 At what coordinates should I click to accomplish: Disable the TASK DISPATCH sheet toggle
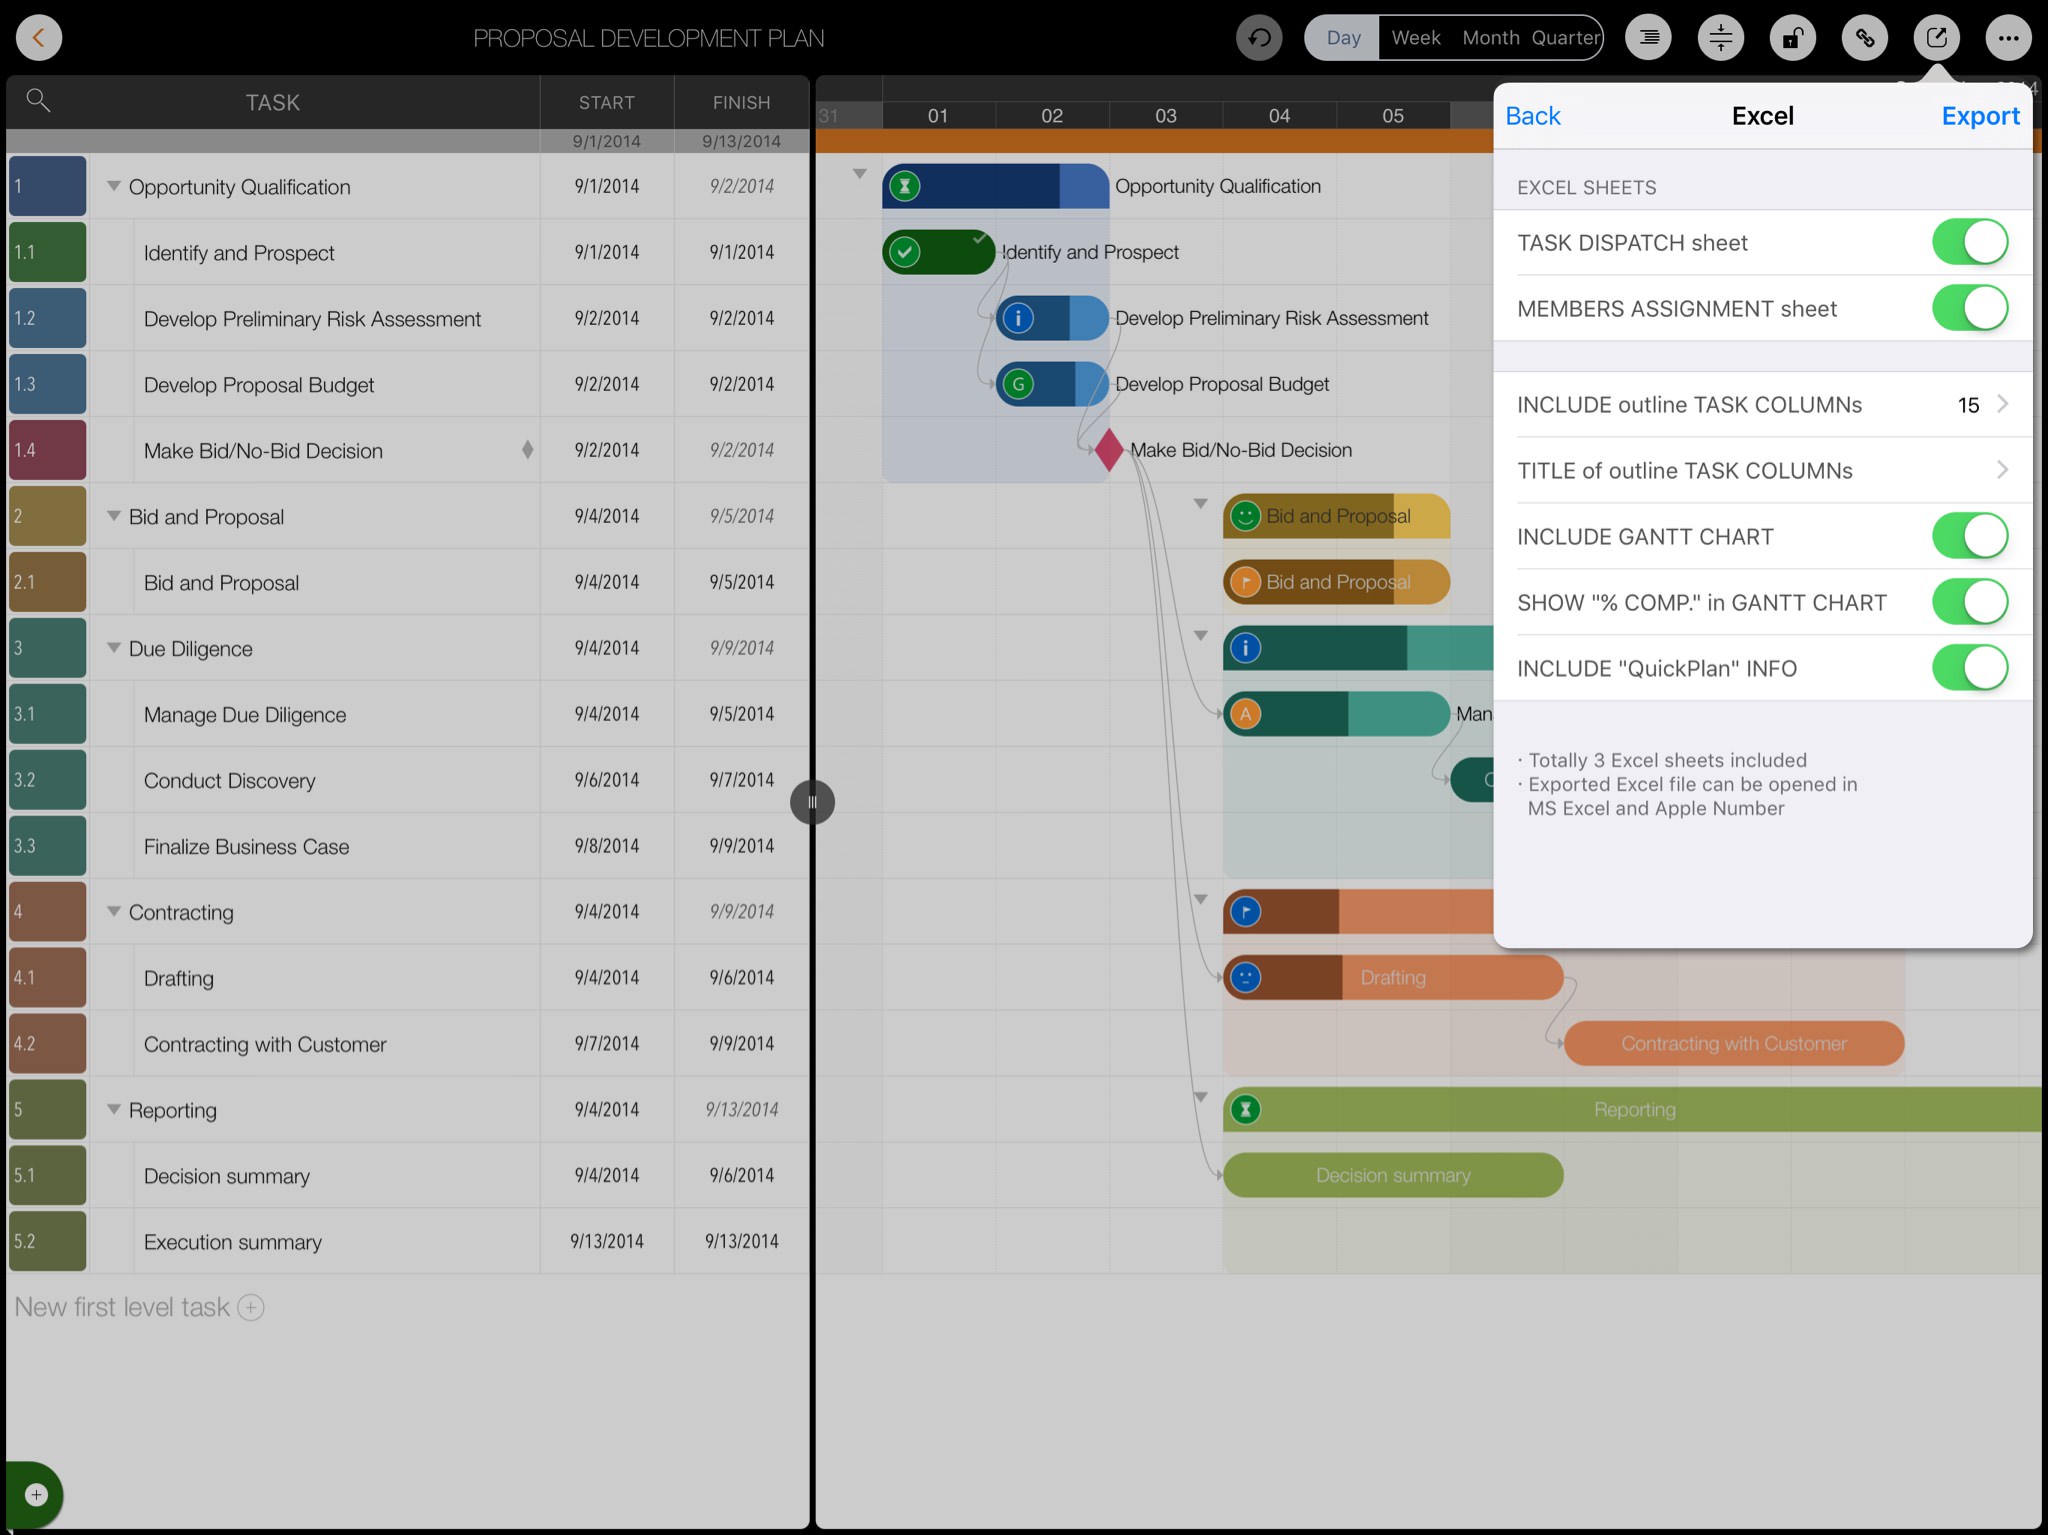(1969, 242)
